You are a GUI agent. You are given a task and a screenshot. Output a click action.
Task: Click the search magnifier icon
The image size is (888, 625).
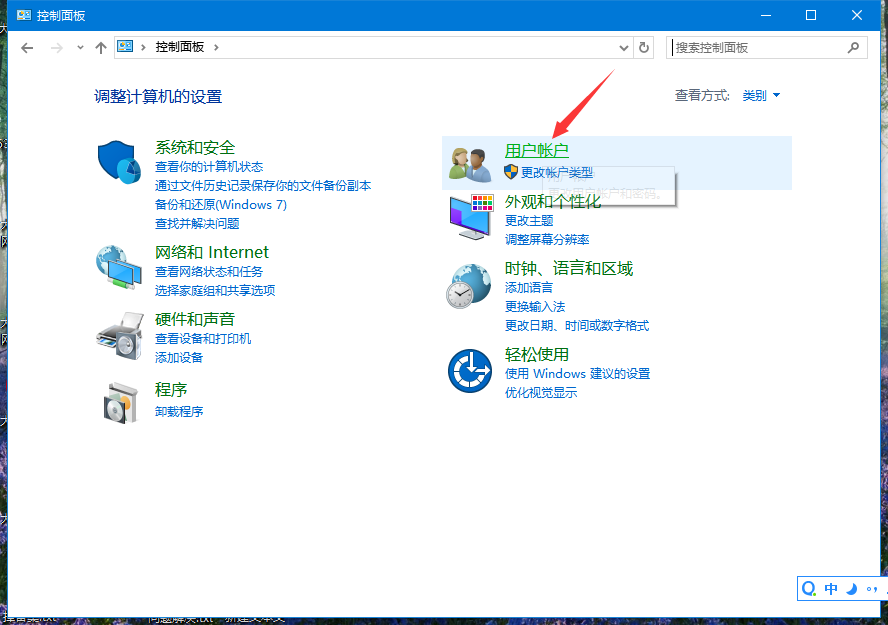pyautogui.click(x=853, y=48)
